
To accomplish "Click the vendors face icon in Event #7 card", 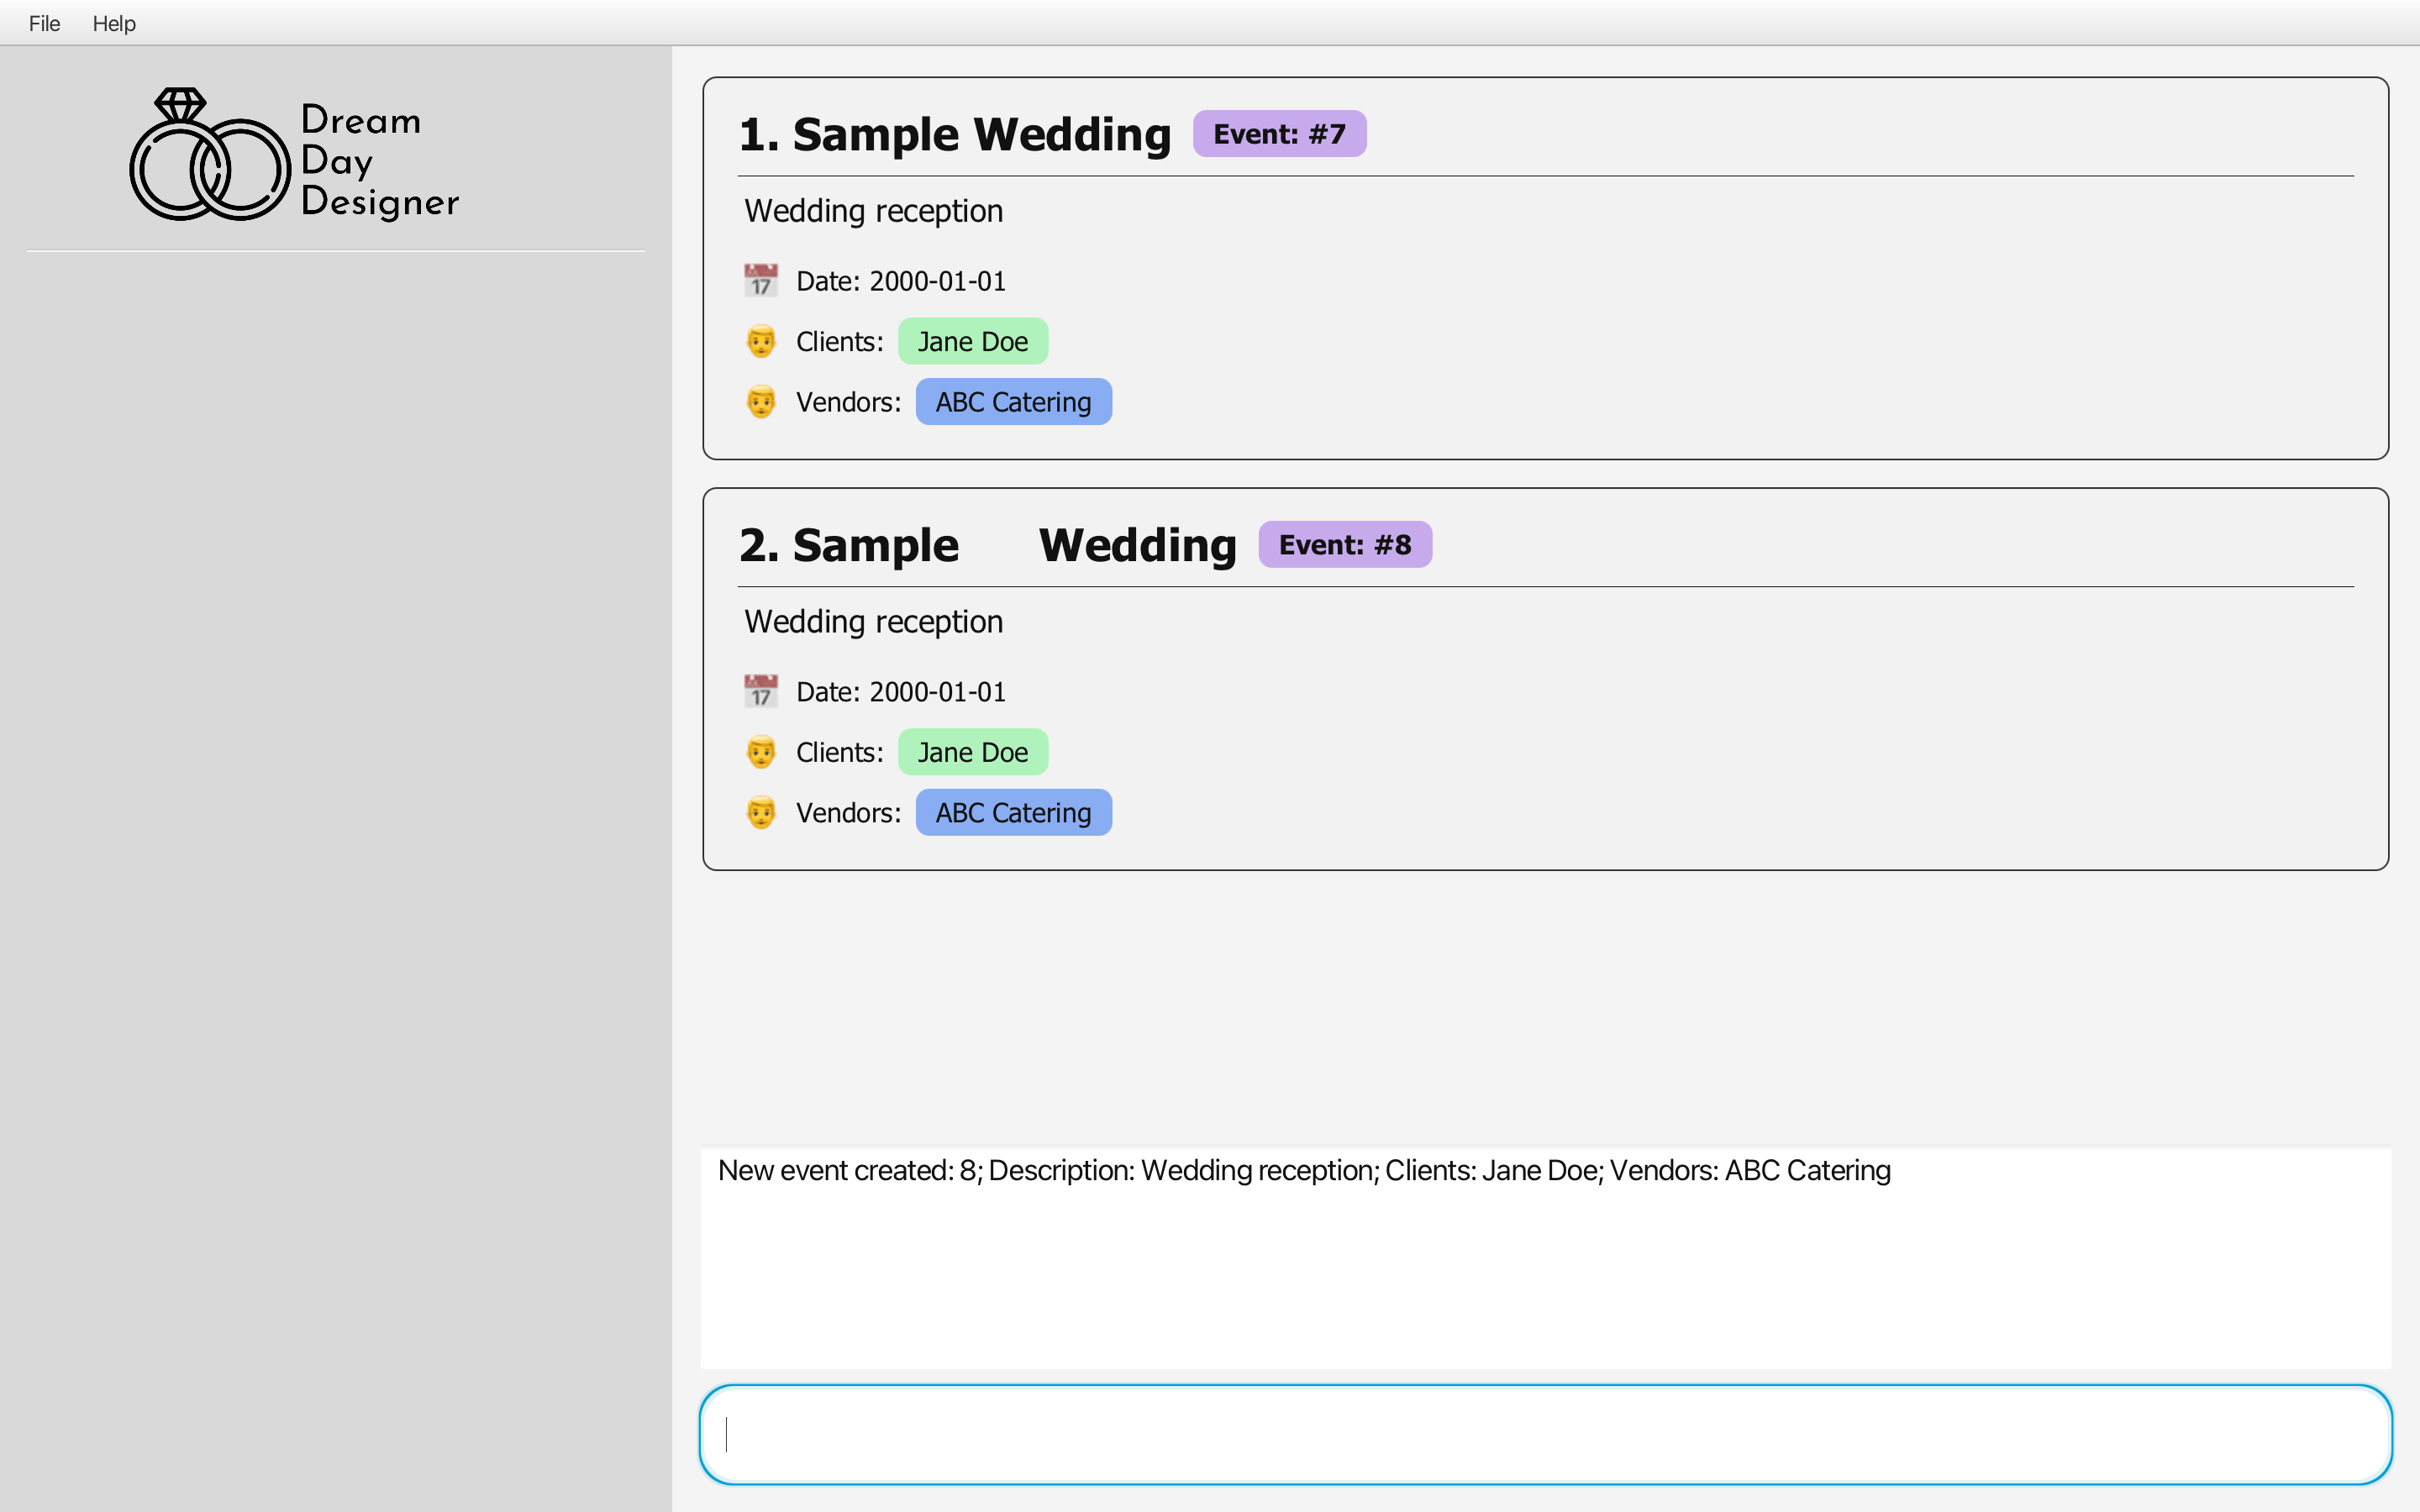I will (761, 402).
